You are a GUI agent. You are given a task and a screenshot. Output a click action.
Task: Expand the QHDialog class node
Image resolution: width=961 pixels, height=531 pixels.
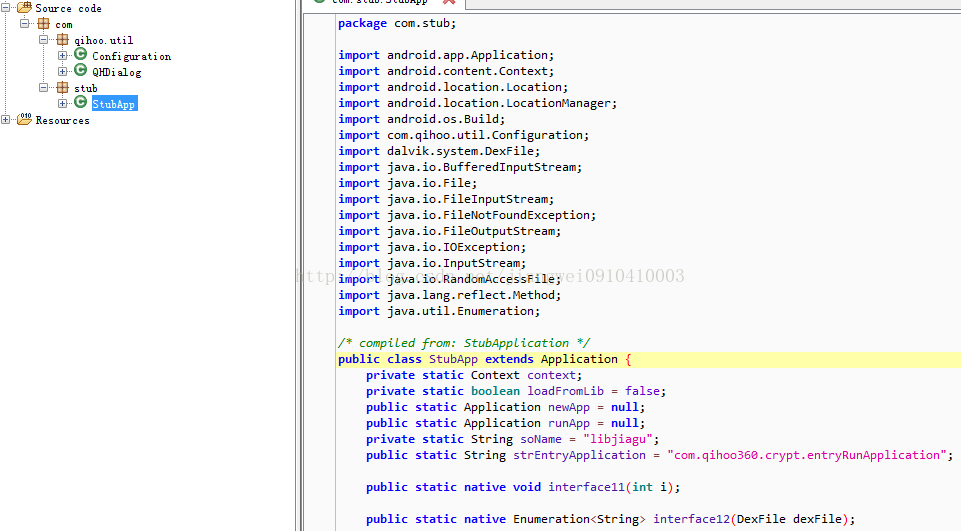pos(63,72)
